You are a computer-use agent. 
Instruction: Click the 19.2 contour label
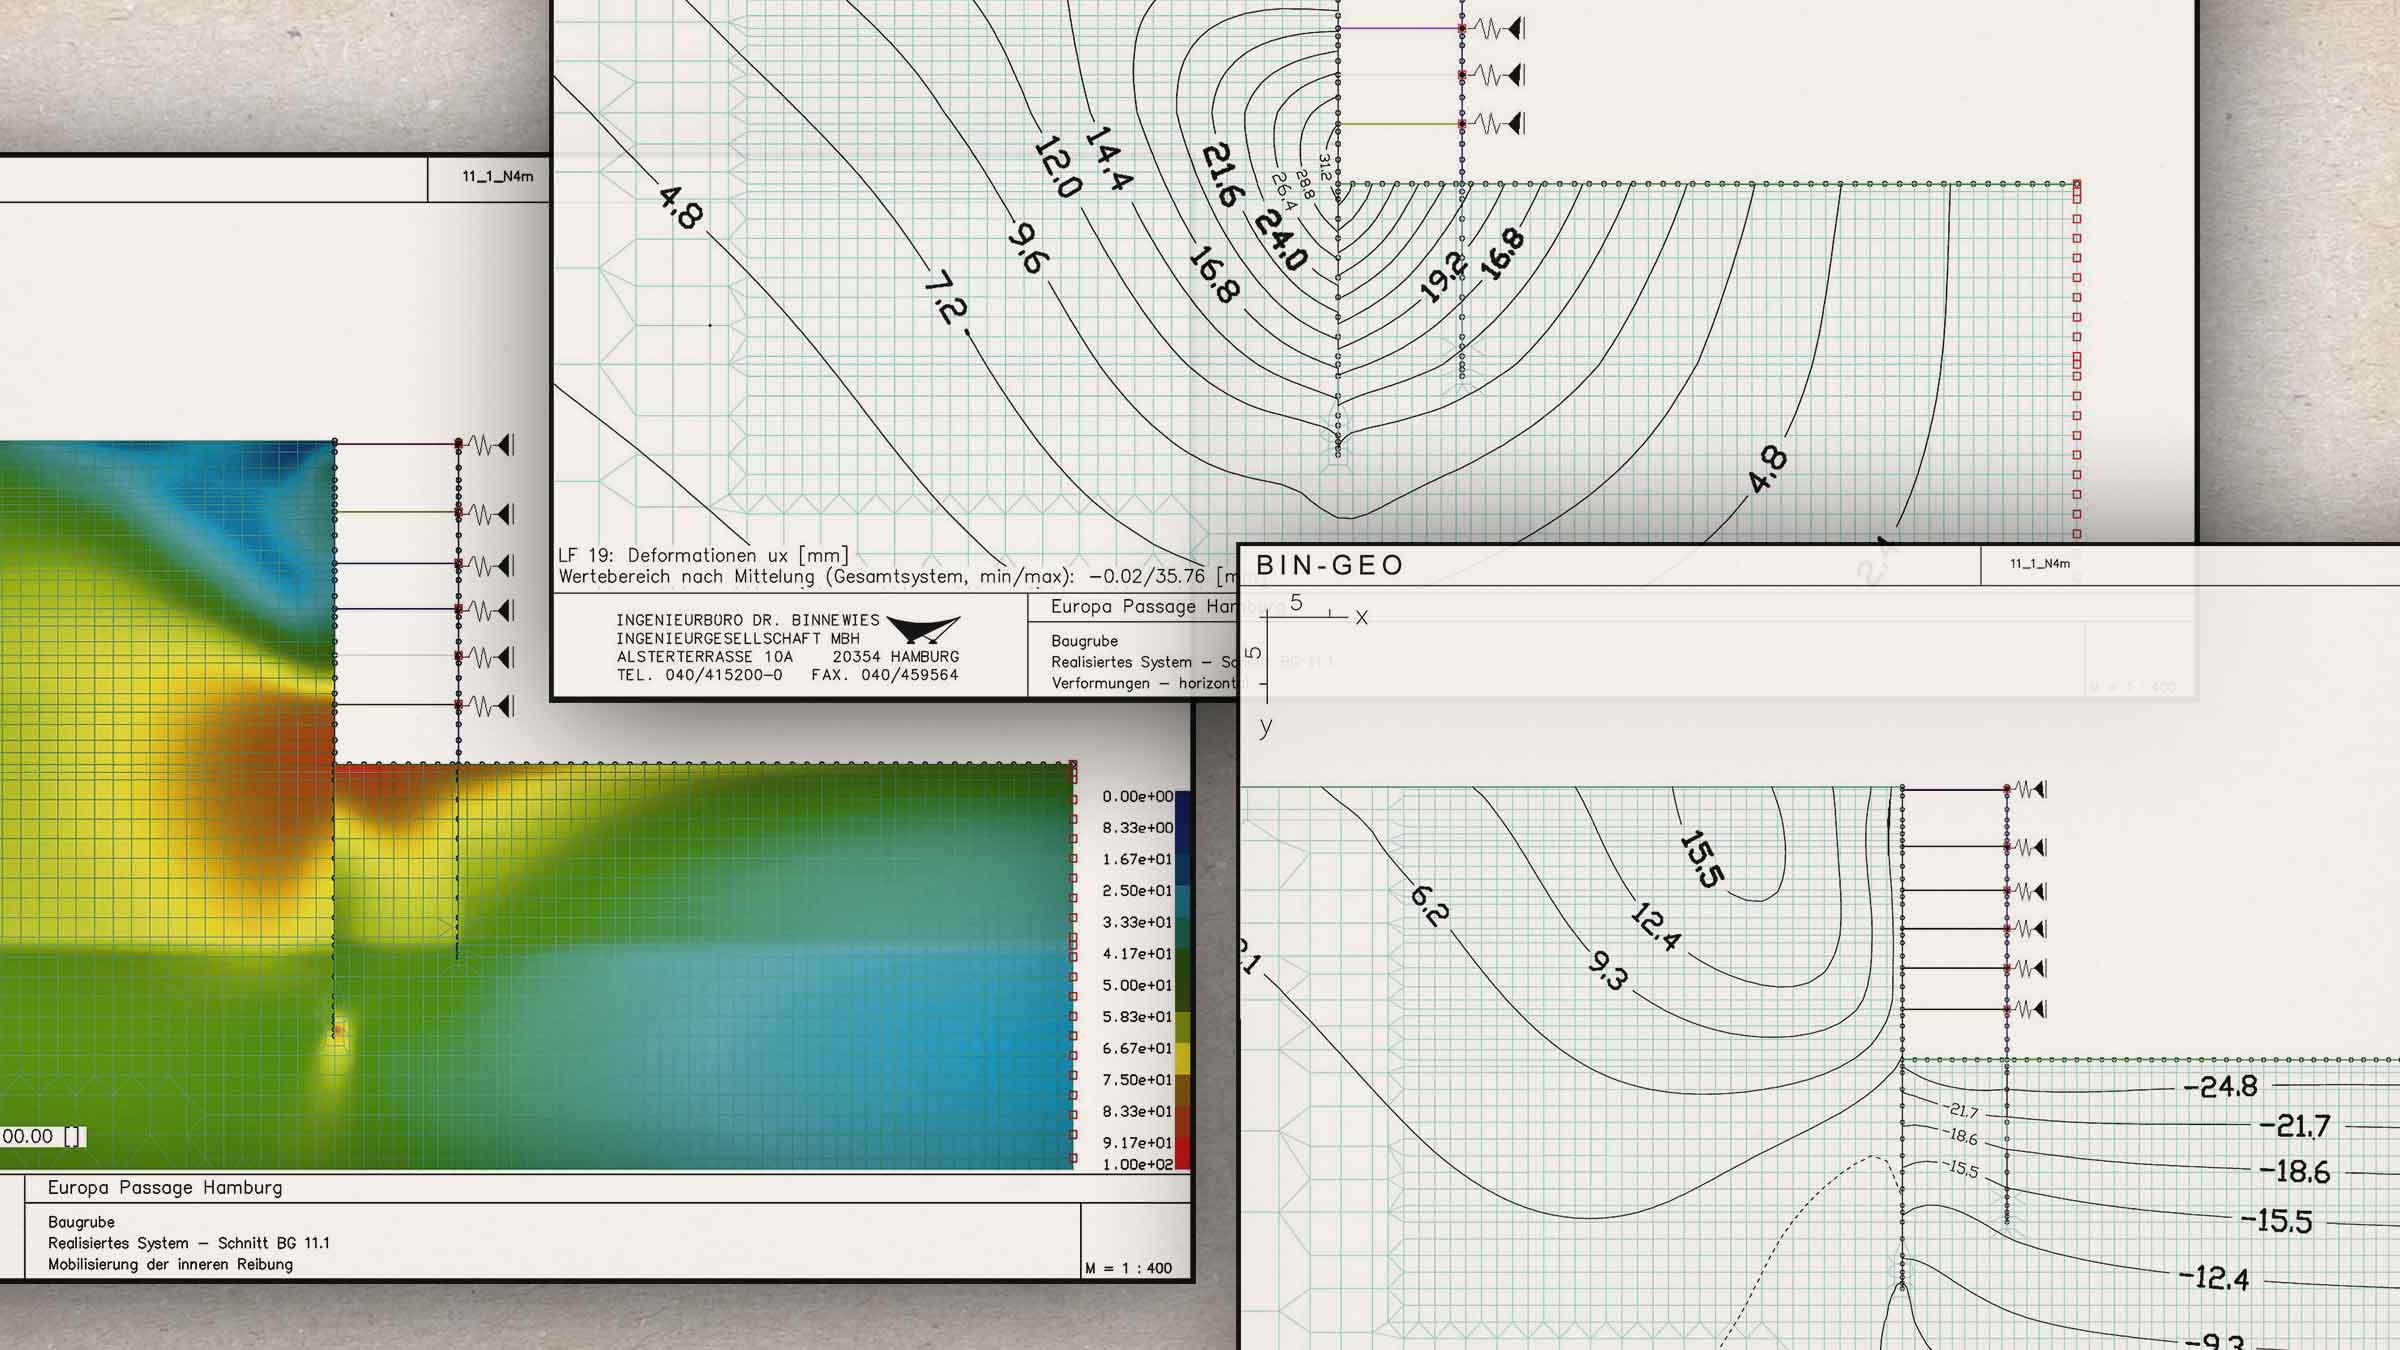point(1443,277)
